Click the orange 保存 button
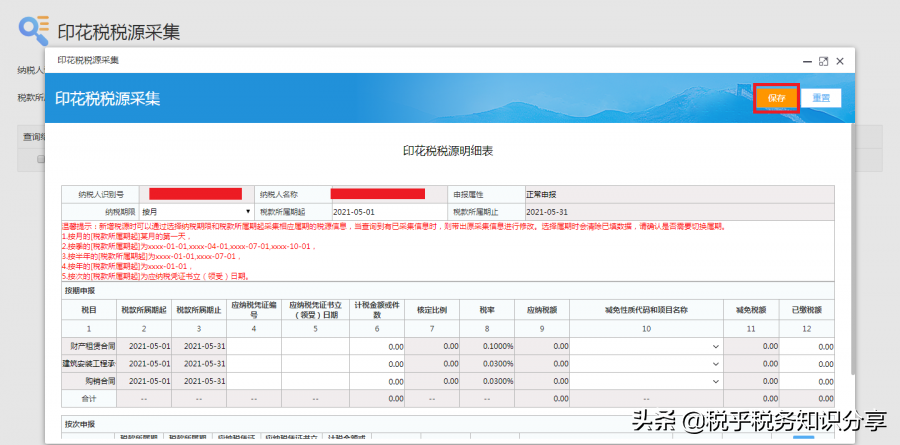The width and height of the screenshot is (900, 445). (x=777, y=98)
